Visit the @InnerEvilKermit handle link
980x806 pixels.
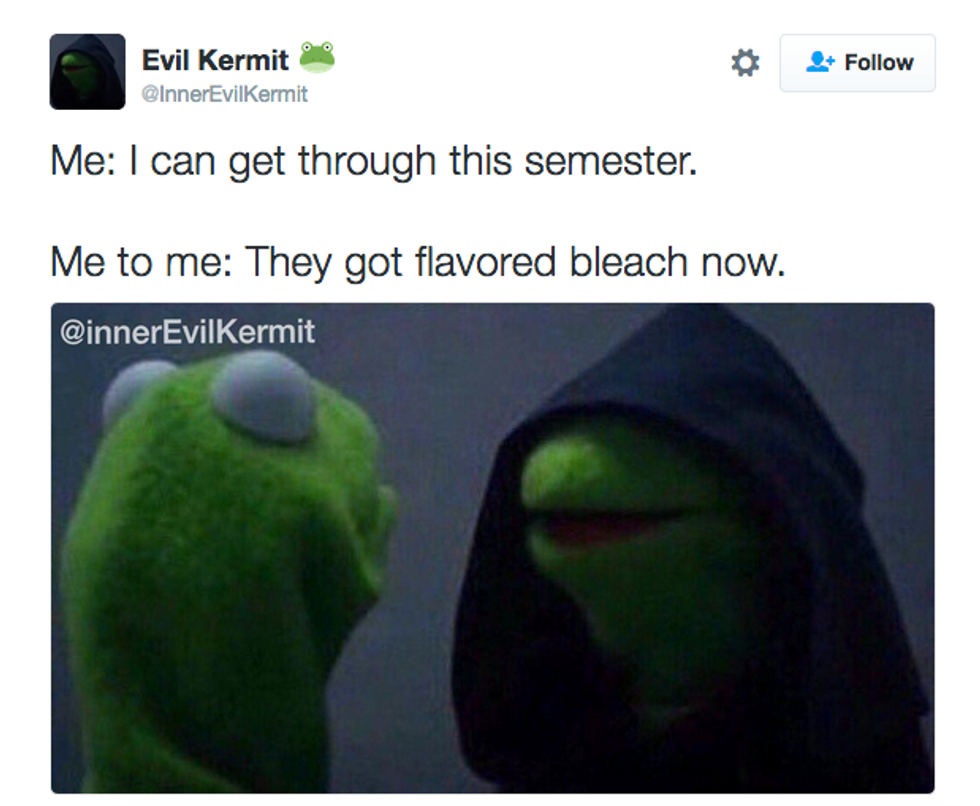224,94
